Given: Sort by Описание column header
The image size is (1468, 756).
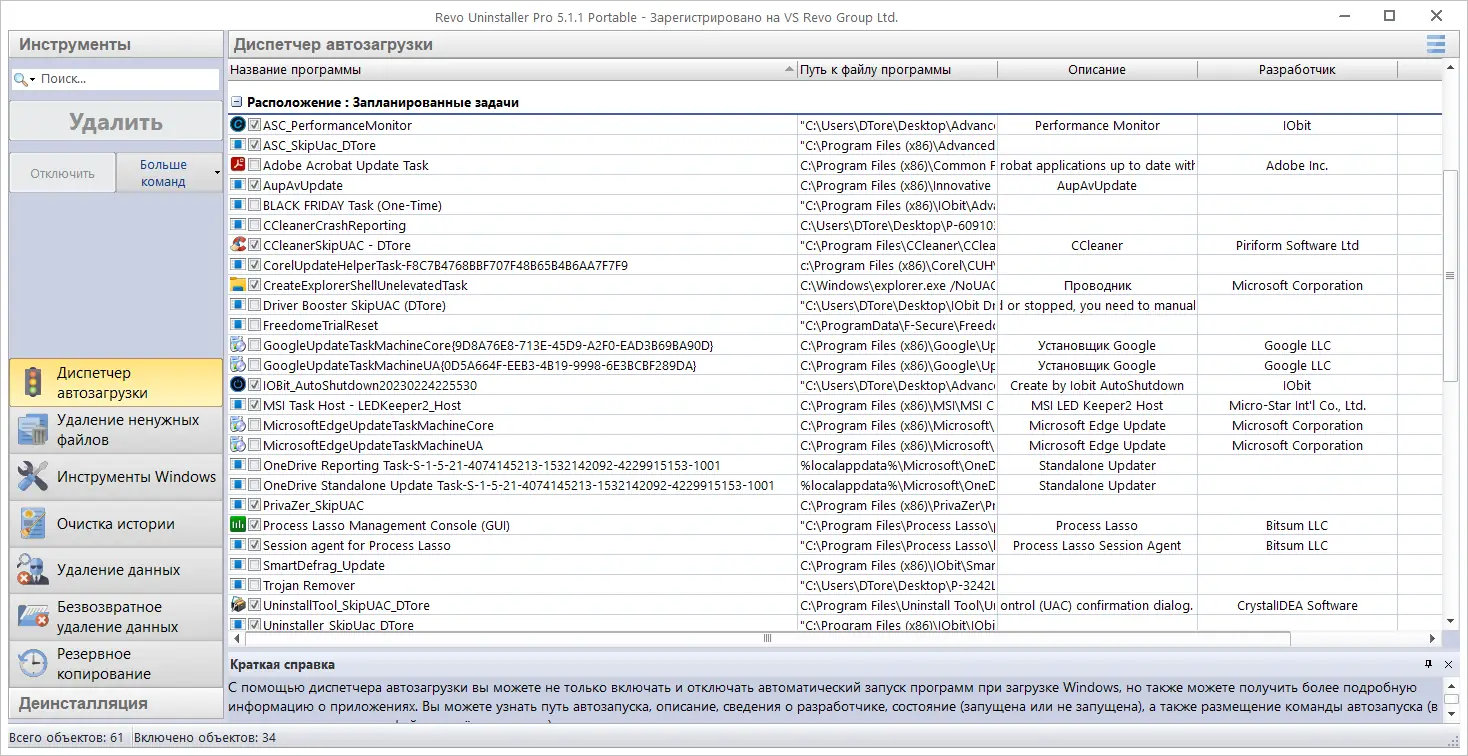Looking at the screenshot, I should [x=1097, y=70].
